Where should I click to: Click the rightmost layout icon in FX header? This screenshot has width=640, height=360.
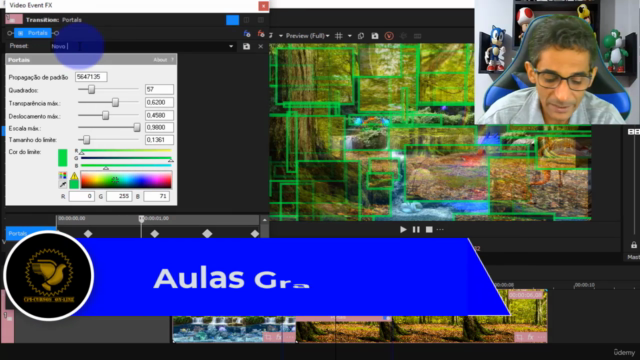click(261, 20)
